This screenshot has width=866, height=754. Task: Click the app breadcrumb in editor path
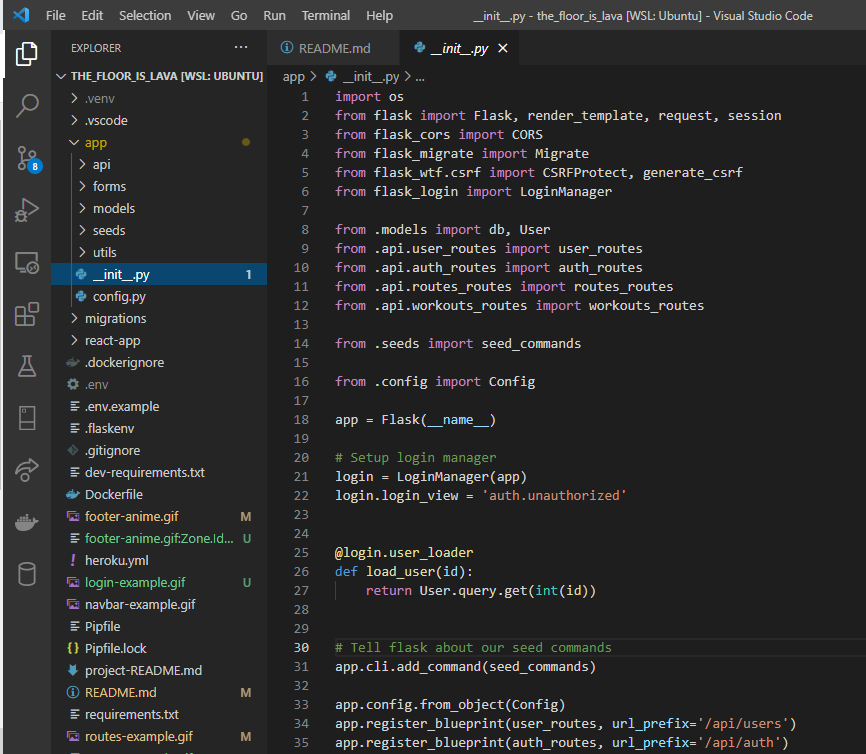coord(293,76)
